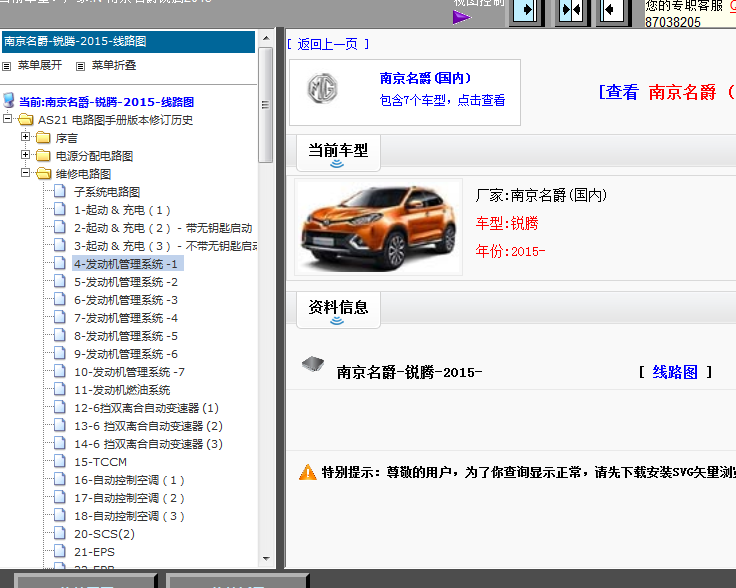Click the page icon of 4-发动机管理系统 -1

coord(60,263)
